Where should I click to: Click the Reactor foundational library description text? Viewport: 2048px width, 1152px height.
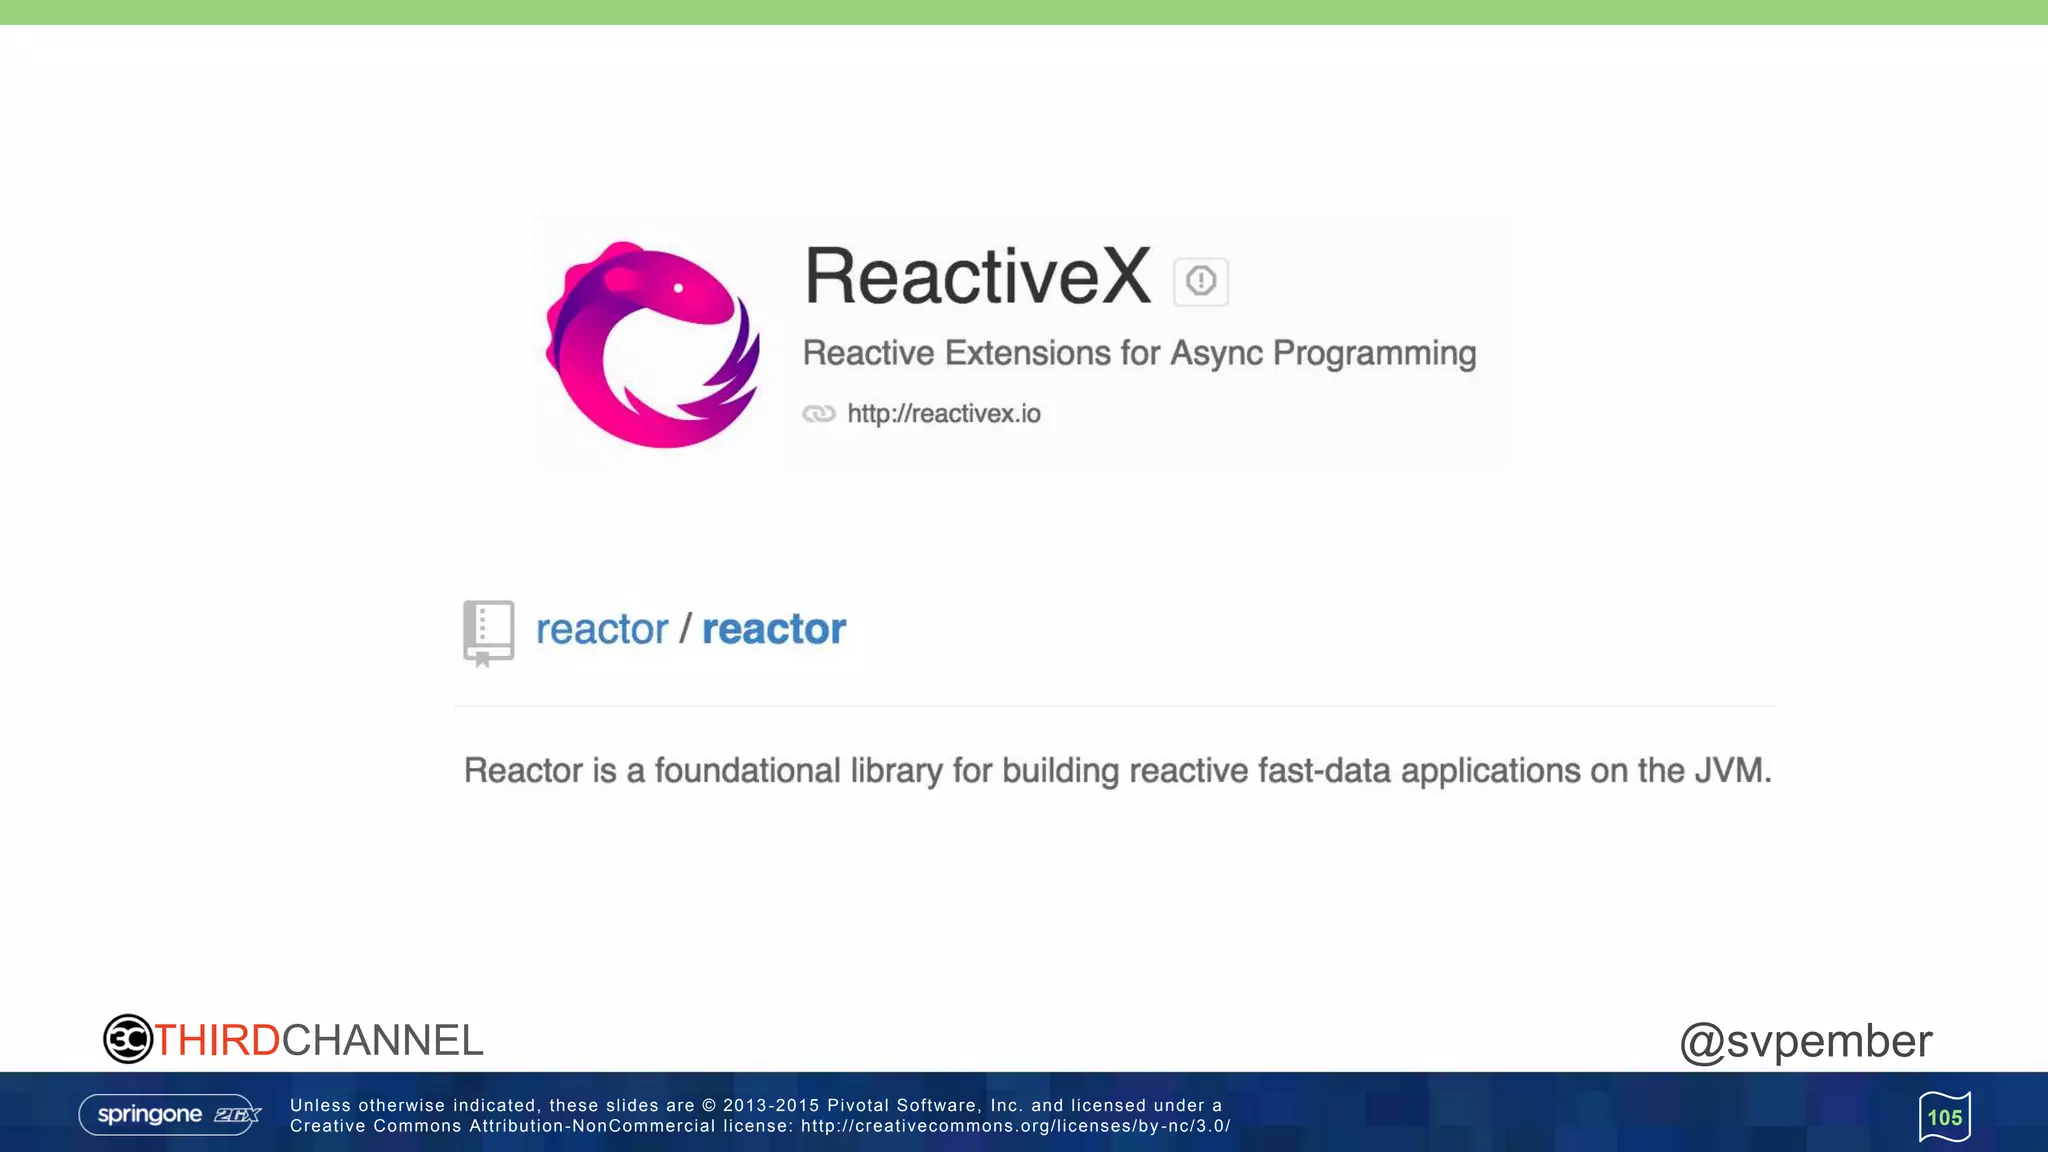tap(1117, 771)
